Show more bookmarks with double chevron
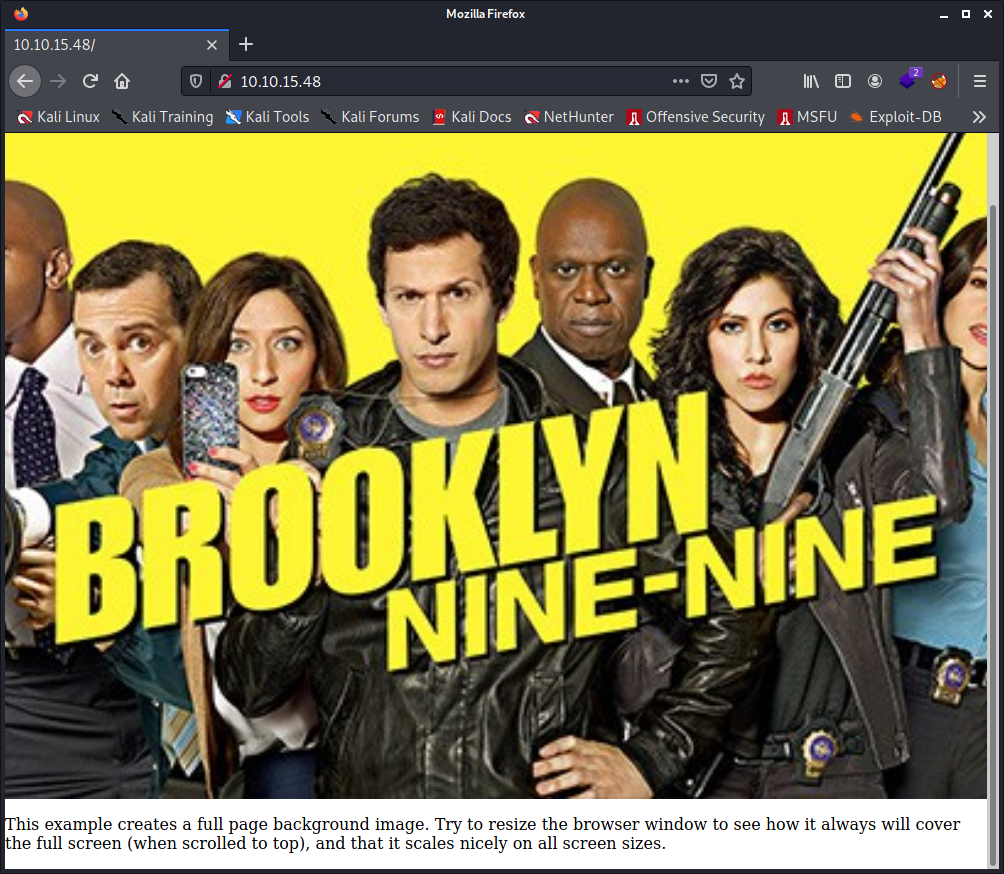The image size is (1004, 874). coord(979,117)
